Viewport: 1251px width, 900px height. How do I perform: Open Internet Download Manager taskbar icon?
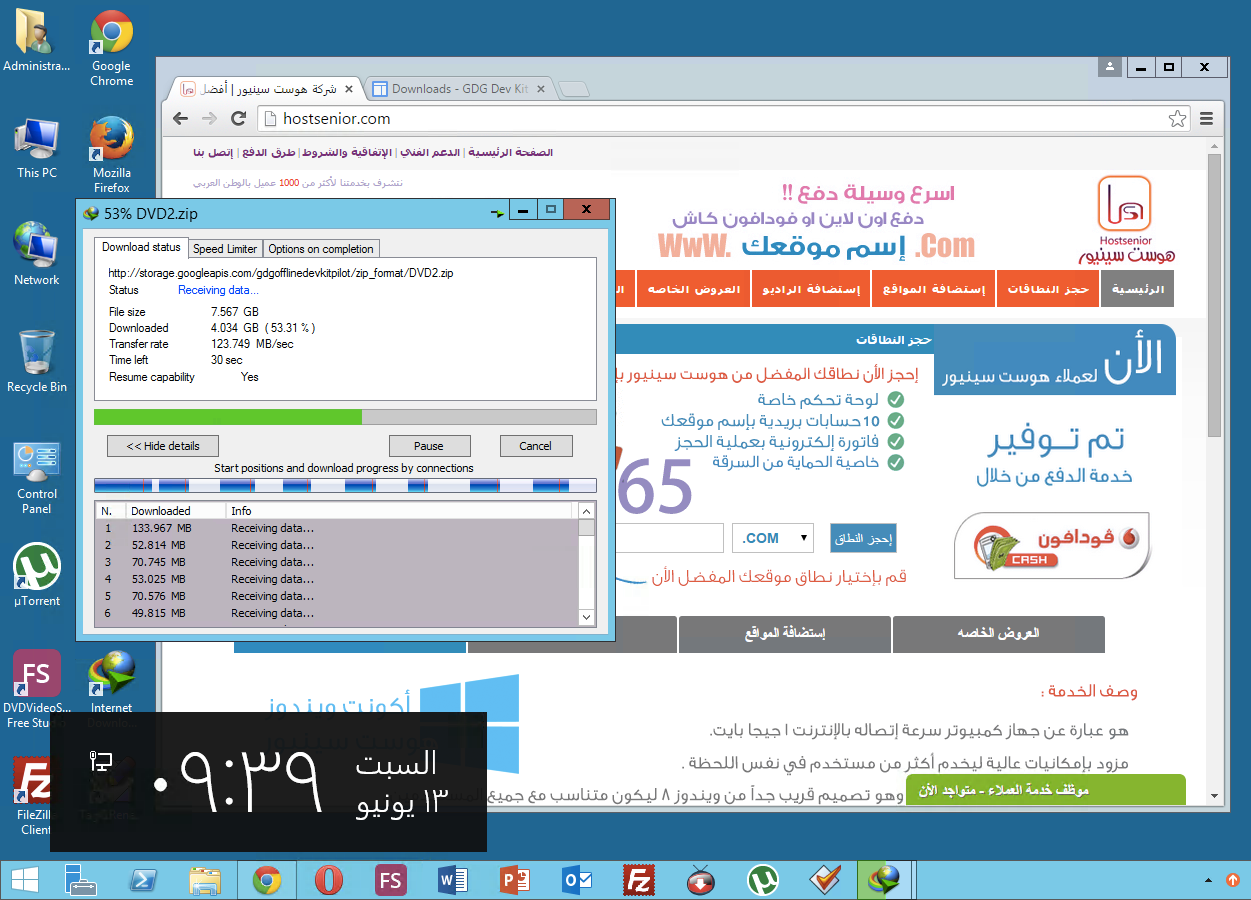884,880
